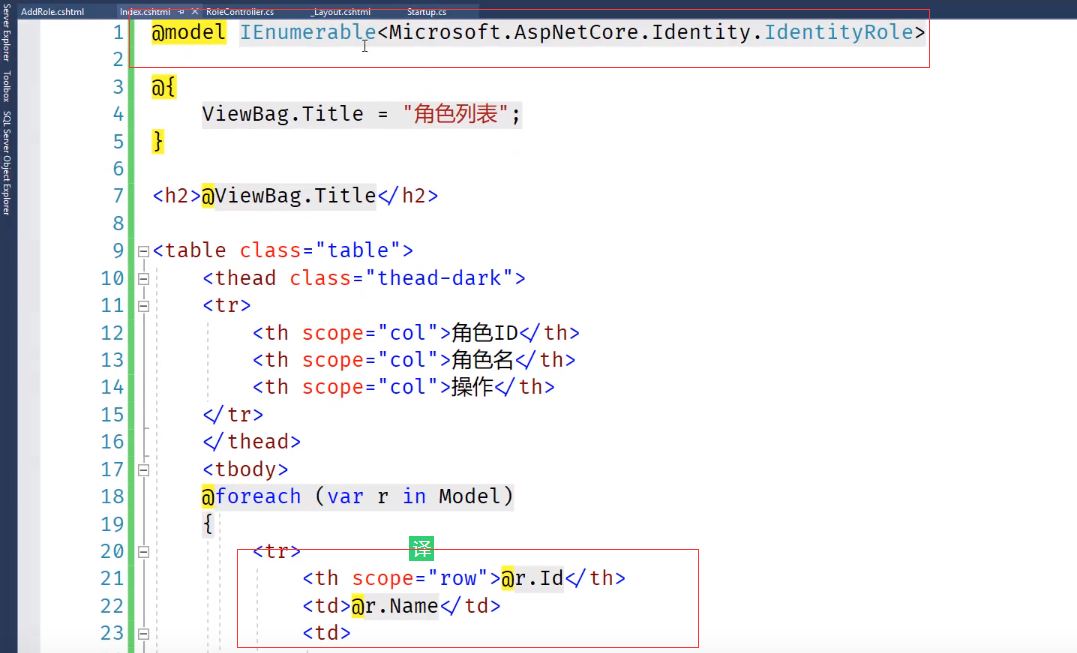Click the 角色名 header text
1077x653 pixels.
coord(482,360)
